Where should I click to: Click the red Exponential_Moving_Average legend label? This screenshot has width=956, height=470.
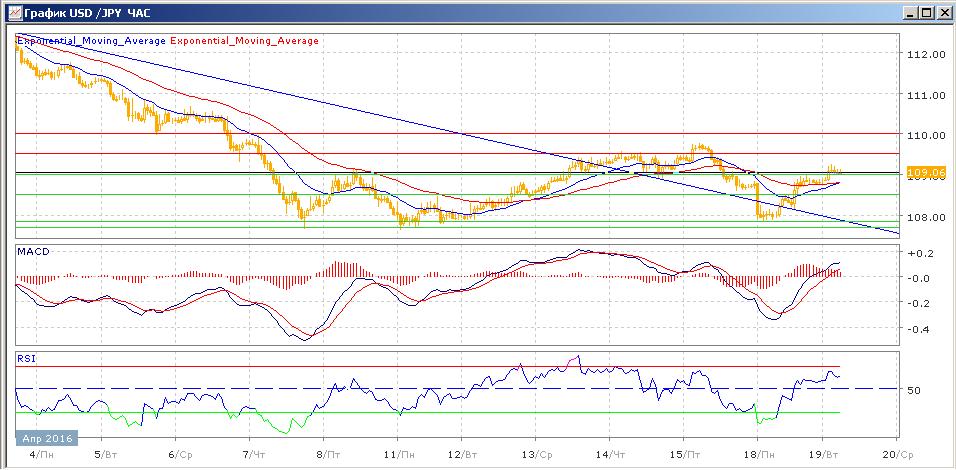point(245,41)
